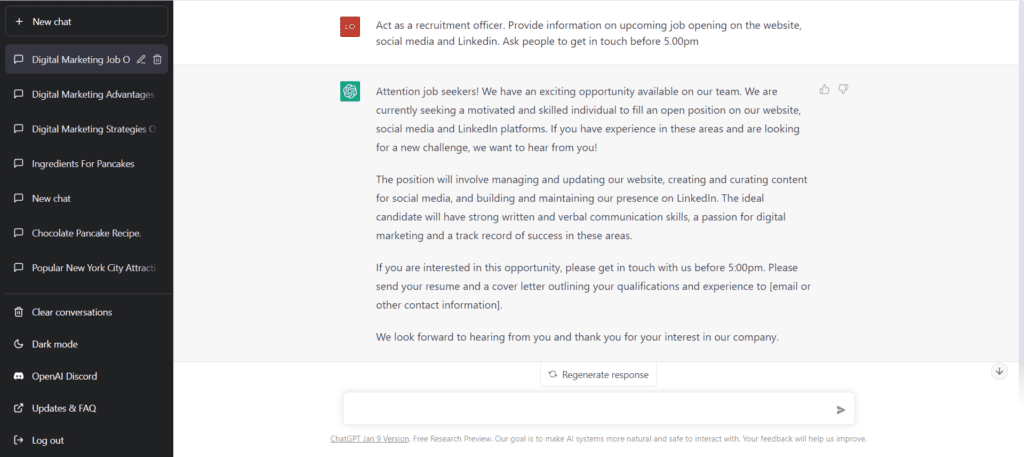Screen dimensions: 1024x457
Task: Open Digital Marketing Advantages conversation
Action: click(x=86, y=95)
